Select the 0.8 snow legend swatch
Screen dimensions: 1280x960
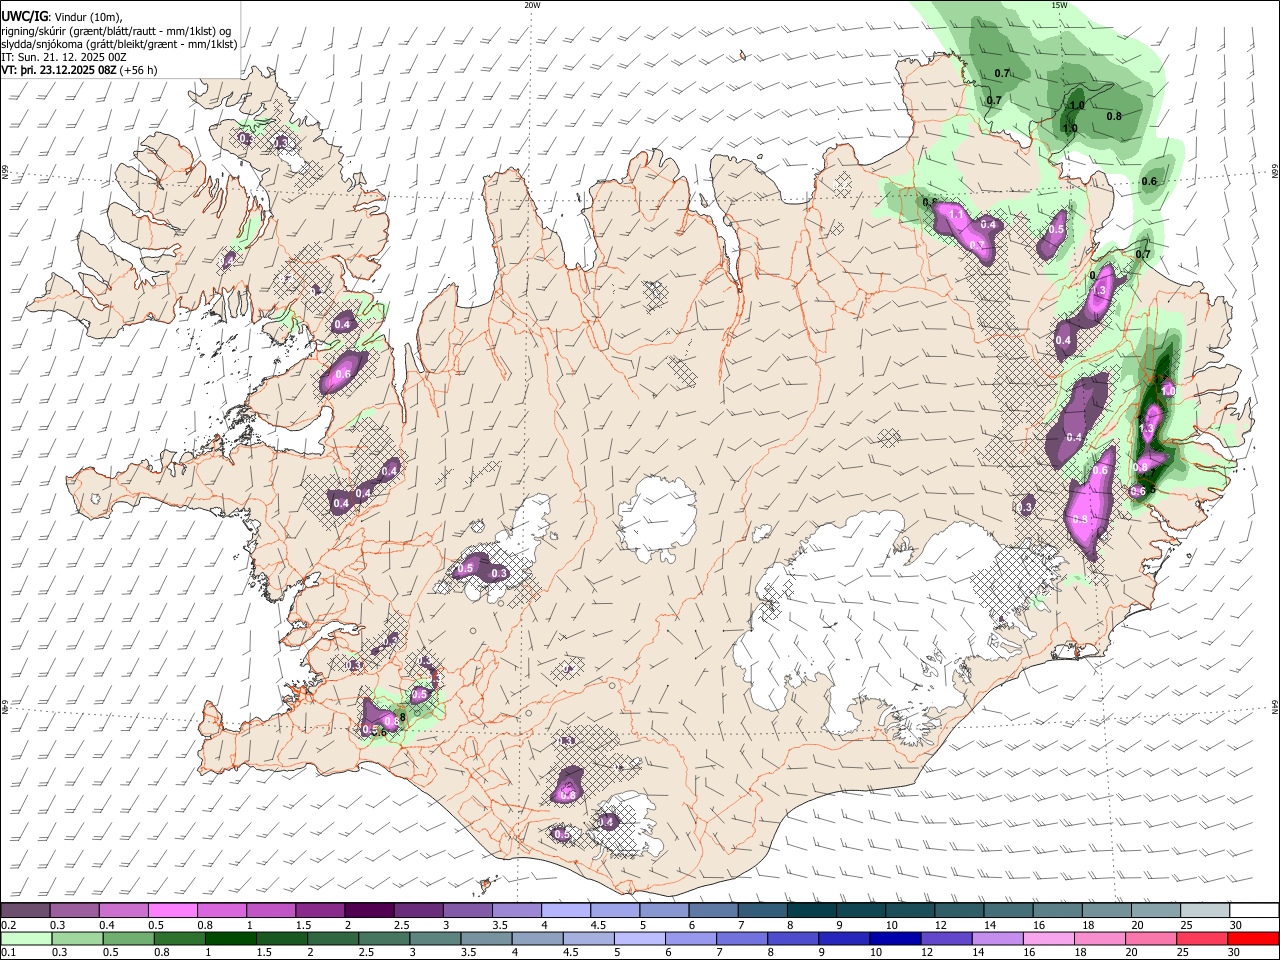click(x=221, y=911)
